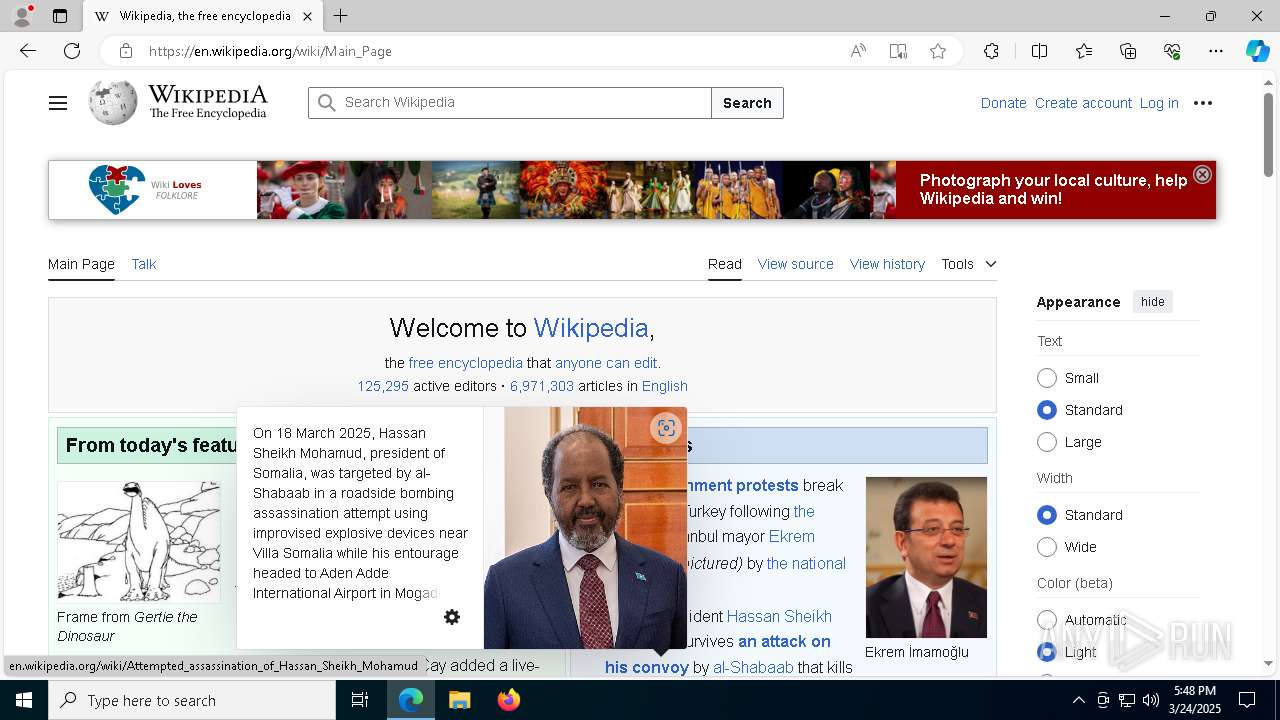This screenshot has width=1280, height=720.
Task: Select Wide page width
Action: [1047, 547]
